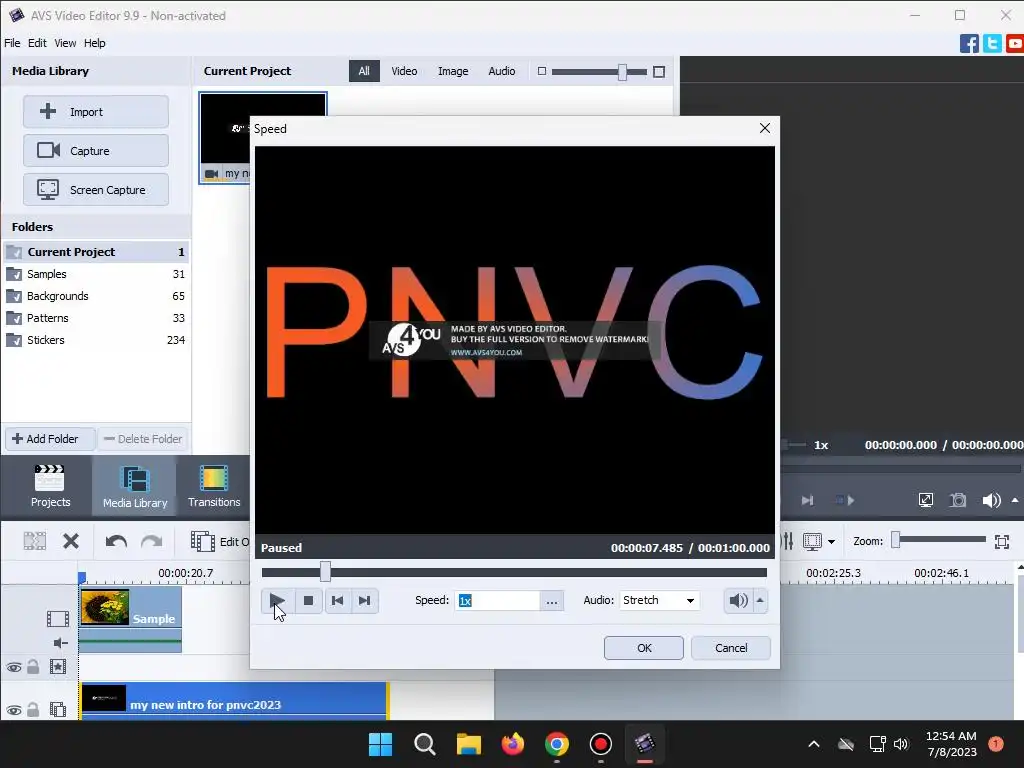Filter media by Video tab
The image size is (1024, 768).
(404, 71)
